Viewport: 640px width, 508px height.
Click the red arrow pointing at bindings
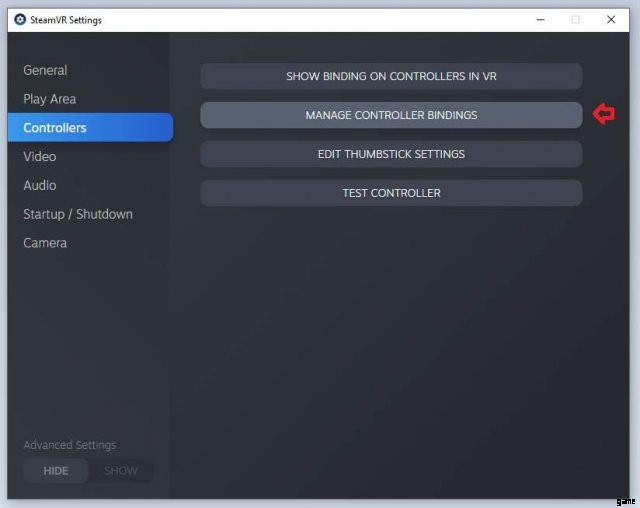(x=603, y=115)
